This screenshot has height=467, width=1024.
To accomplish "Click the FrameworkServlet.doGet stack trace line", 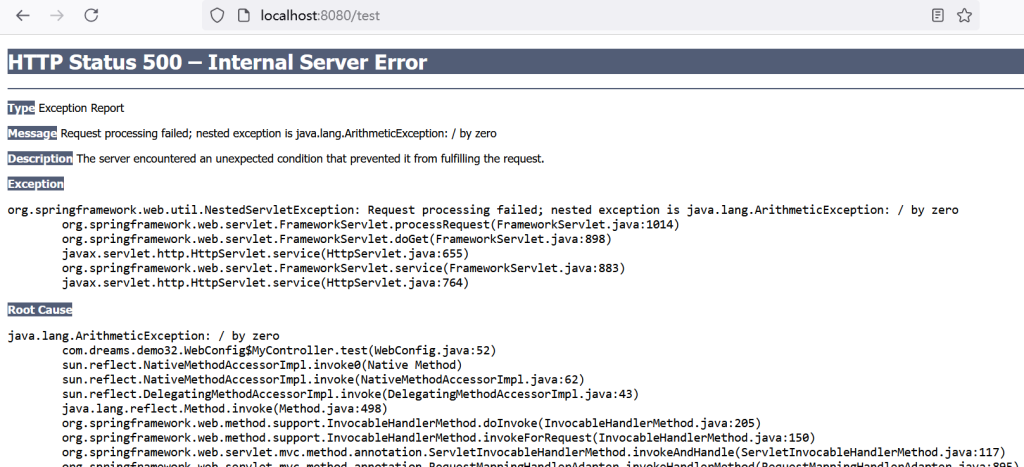I will pos(336,239).
